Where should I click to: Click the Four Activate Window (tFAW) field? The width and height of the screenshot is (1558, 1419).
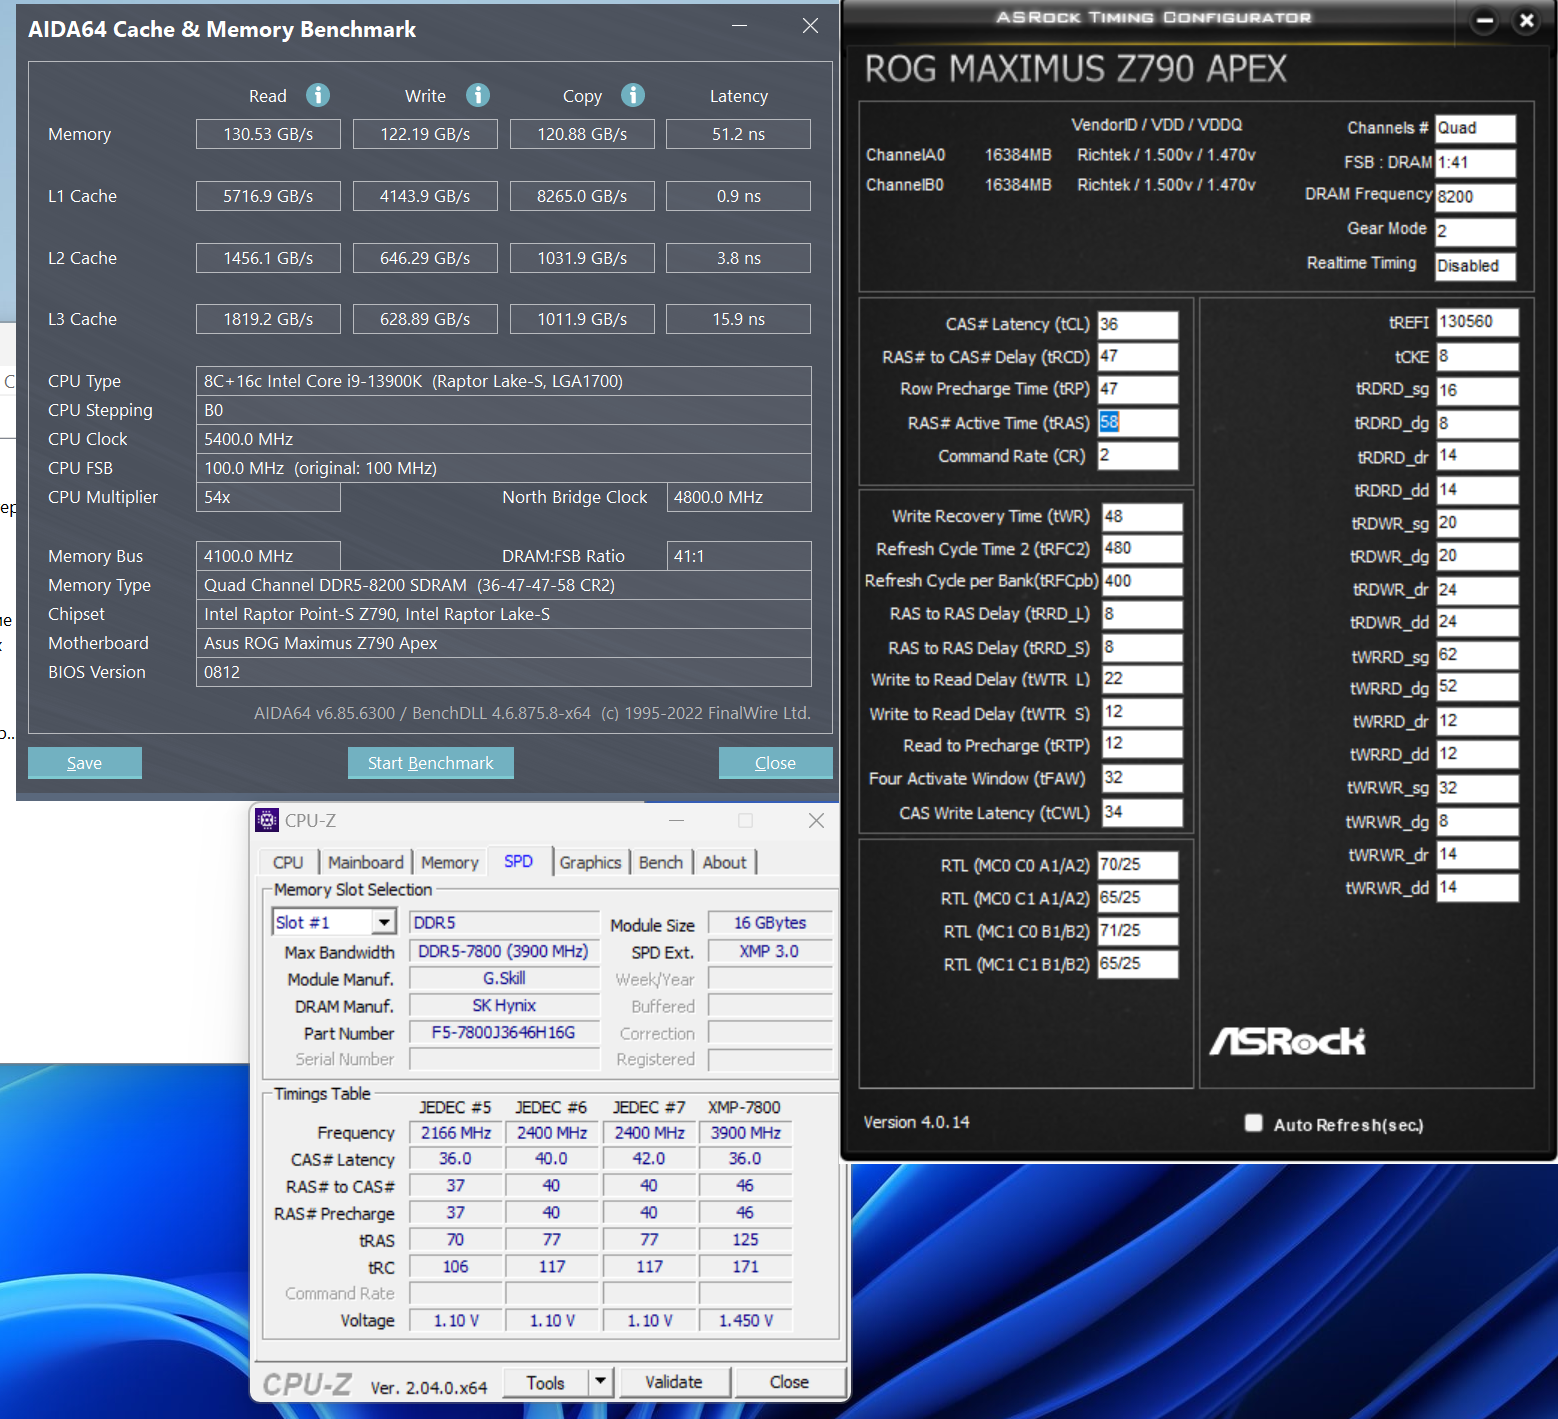click(x=1142, y=778)
